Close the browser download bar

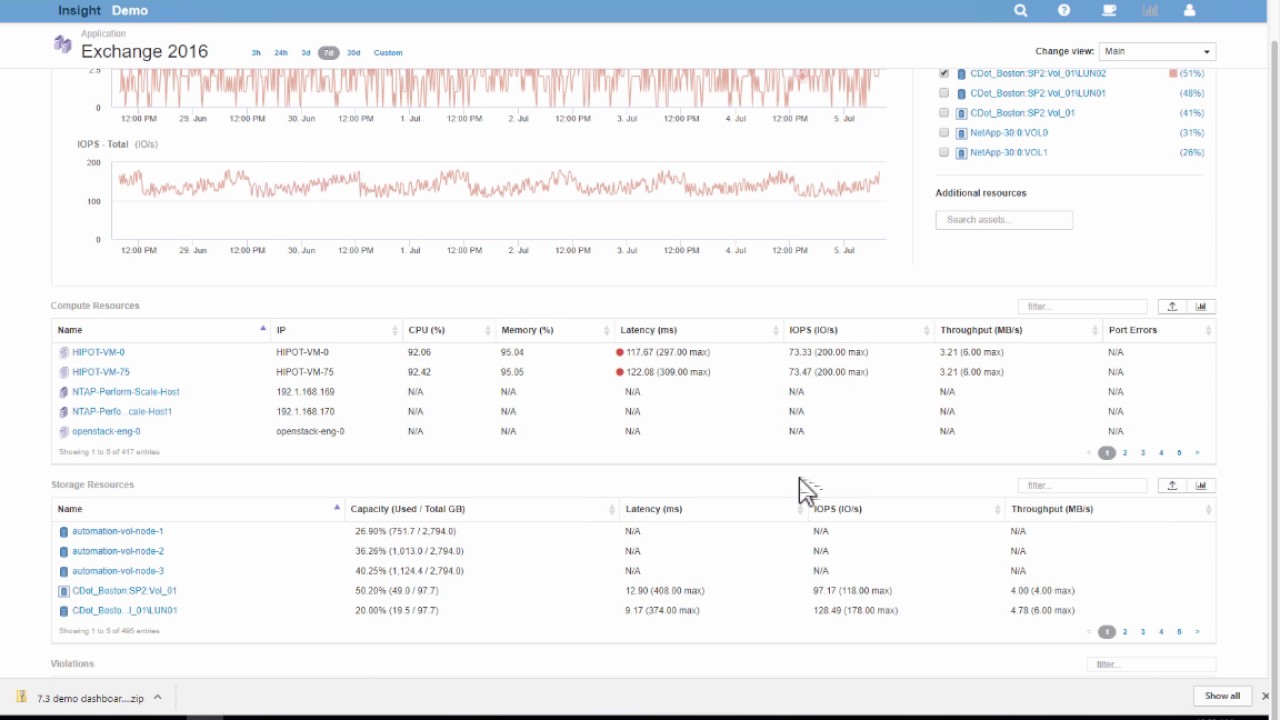(1265, 696)
